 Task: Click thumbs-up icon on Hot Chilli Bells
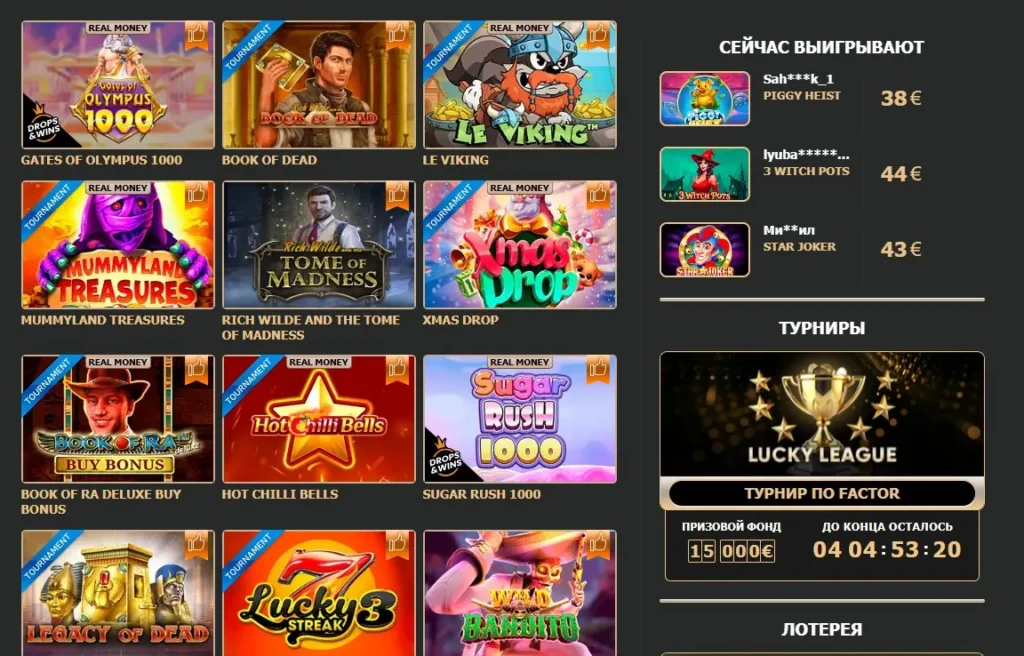pyautogui.click(x=397, y=369)
